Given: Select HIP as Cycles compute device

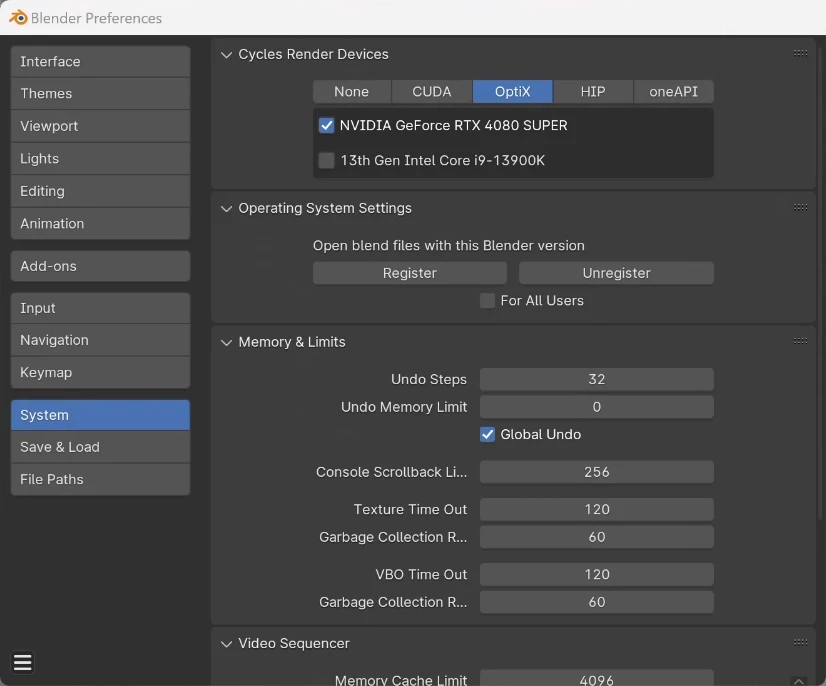Looking at the screenshot, I should point(593,92).
